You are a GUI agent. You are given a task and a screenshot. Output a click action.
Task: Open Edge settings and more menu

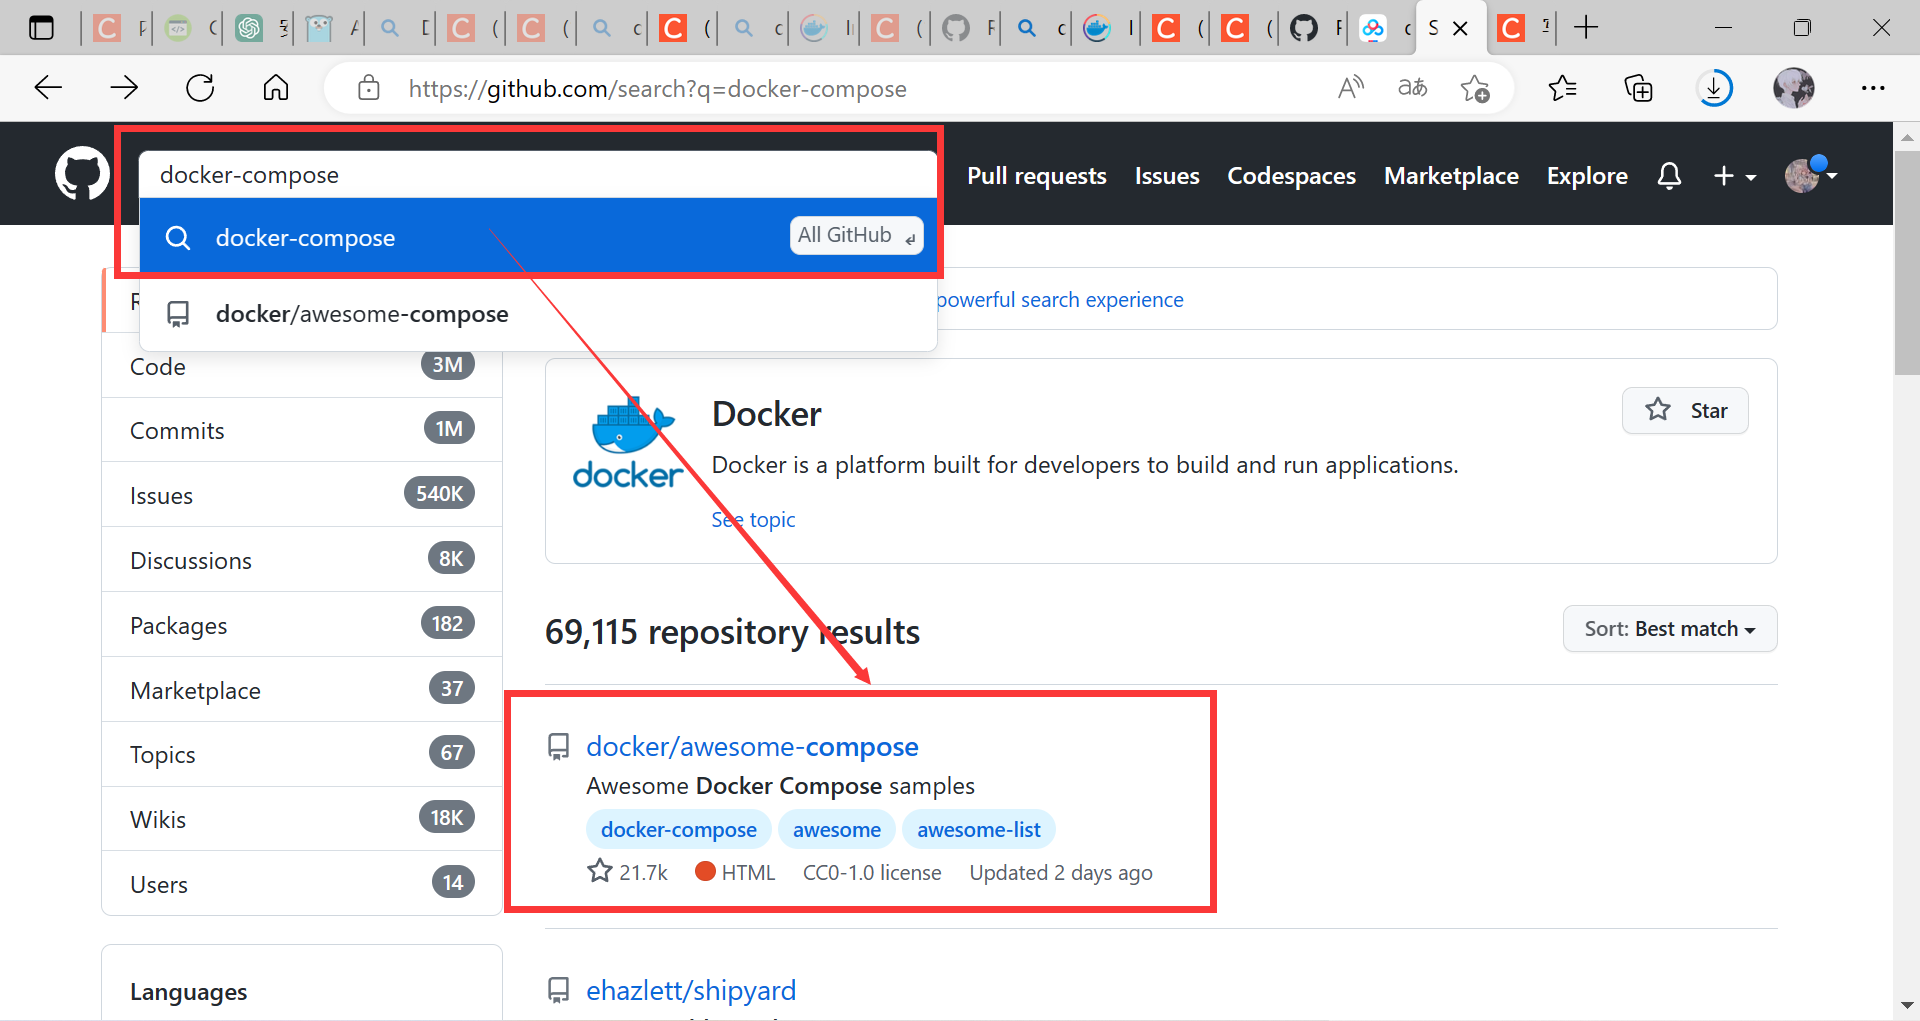(x=1873, y=88)
